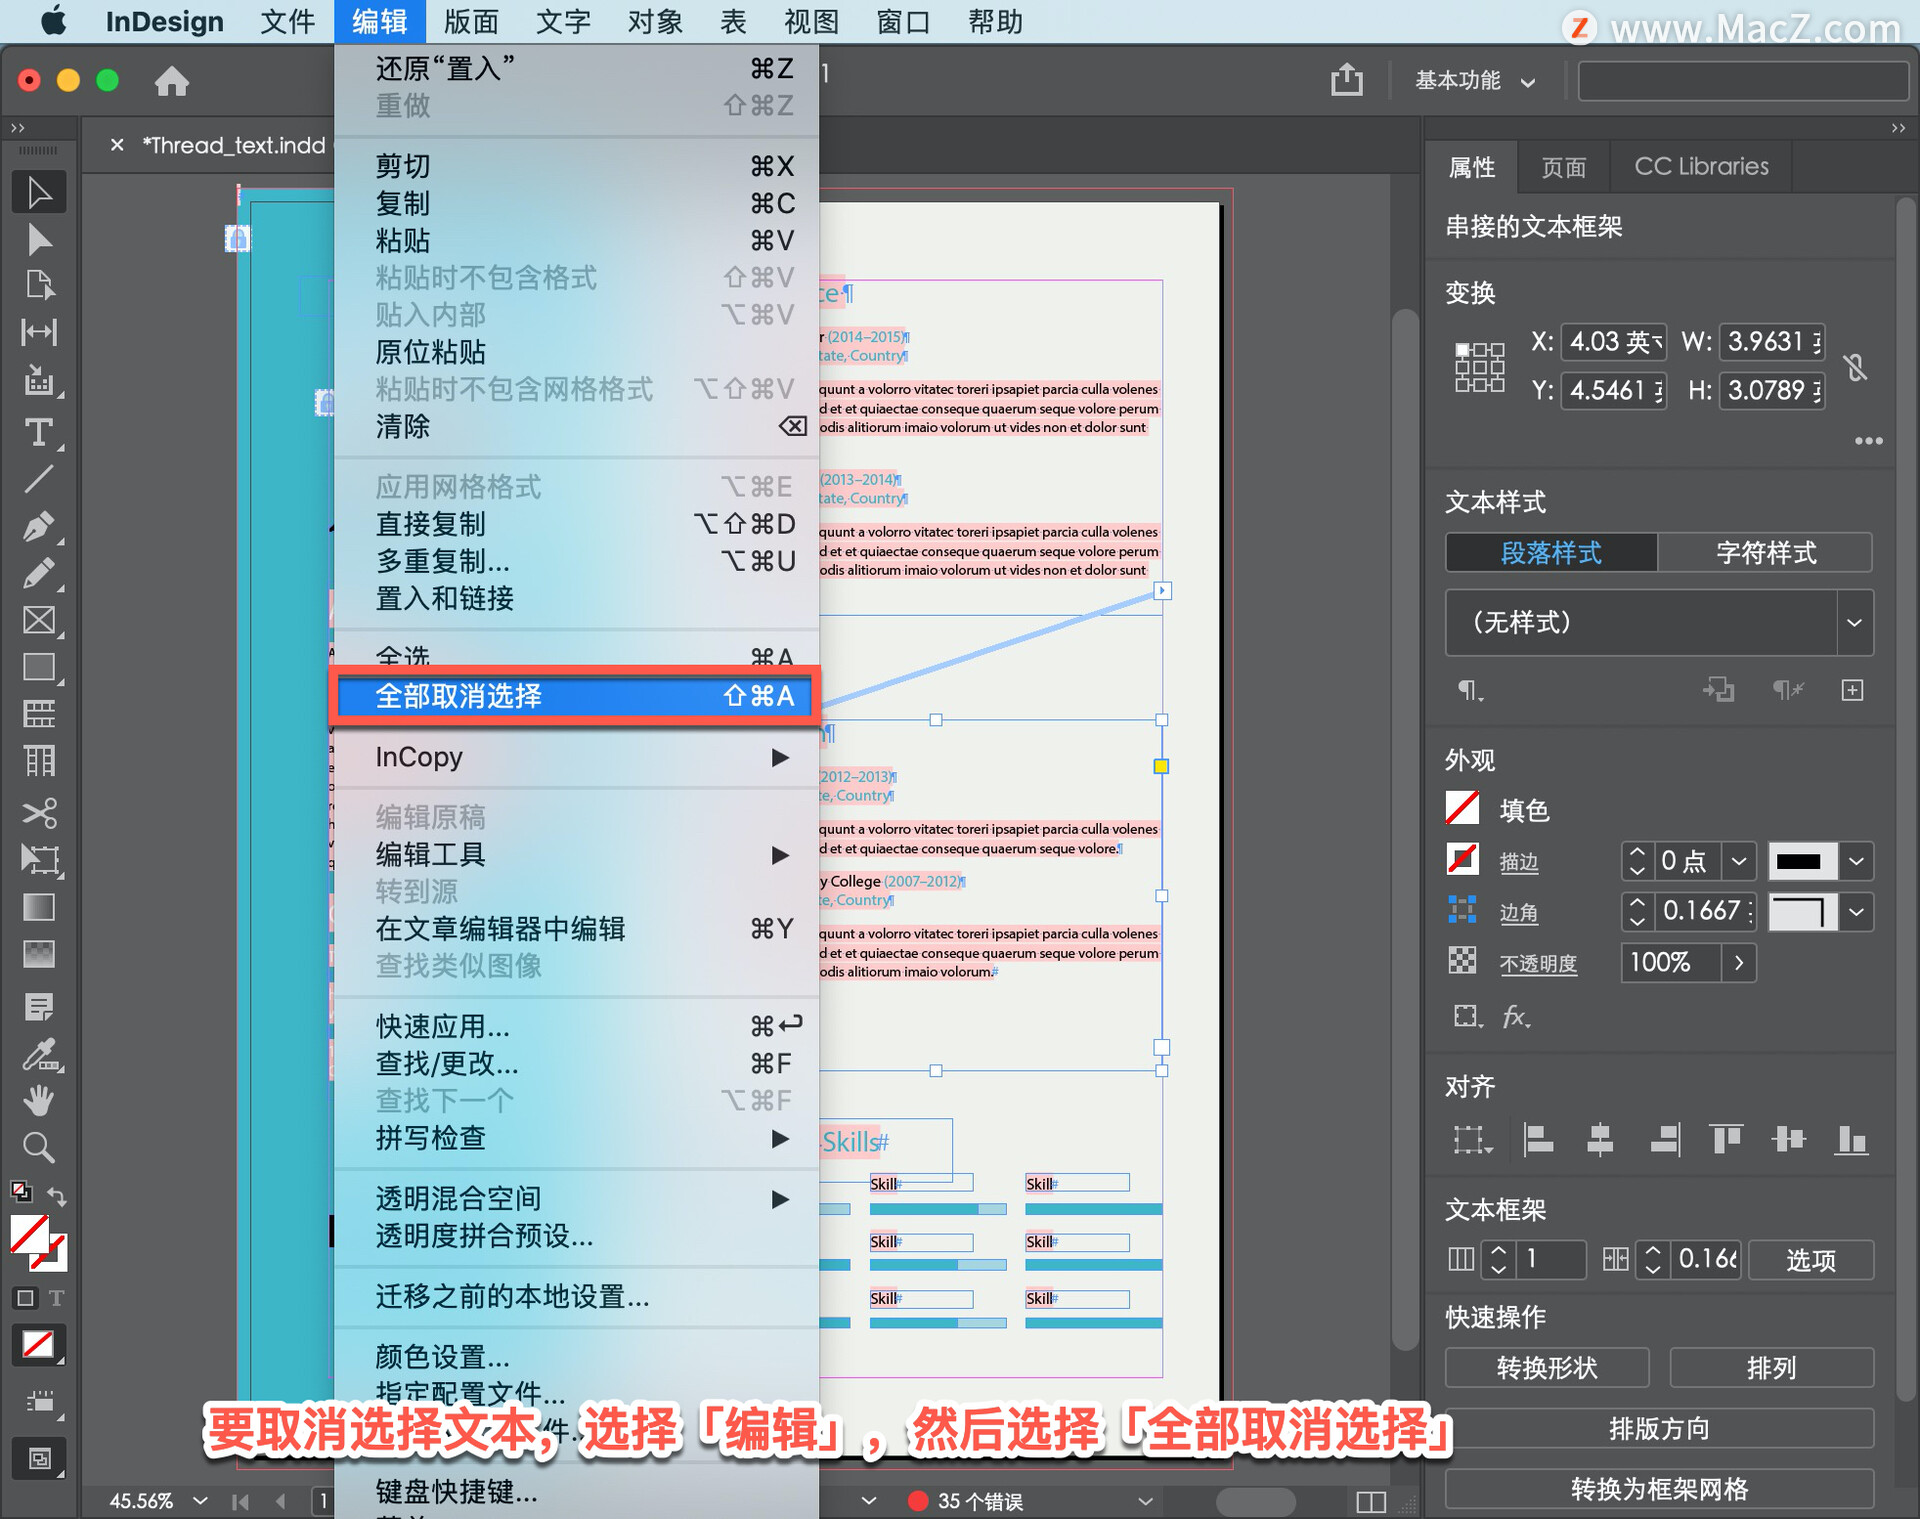This screenshot has width=1920, height=1519.
Task: Swap fill and stroke arrows
Action: coord(57,1196)
